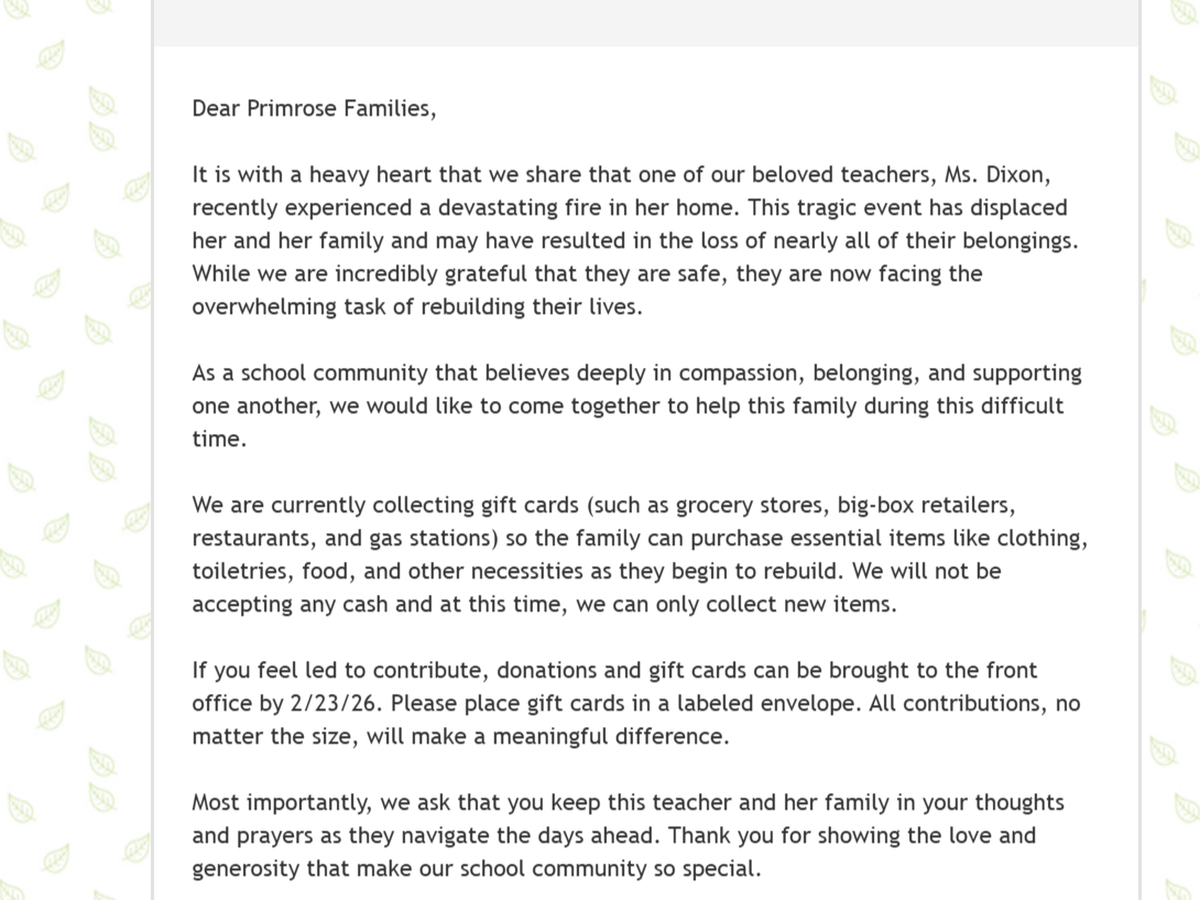
Task: Click the "Dear Primrose Families," greeting line
Action: pyautogui.click(x=314, y=109)
